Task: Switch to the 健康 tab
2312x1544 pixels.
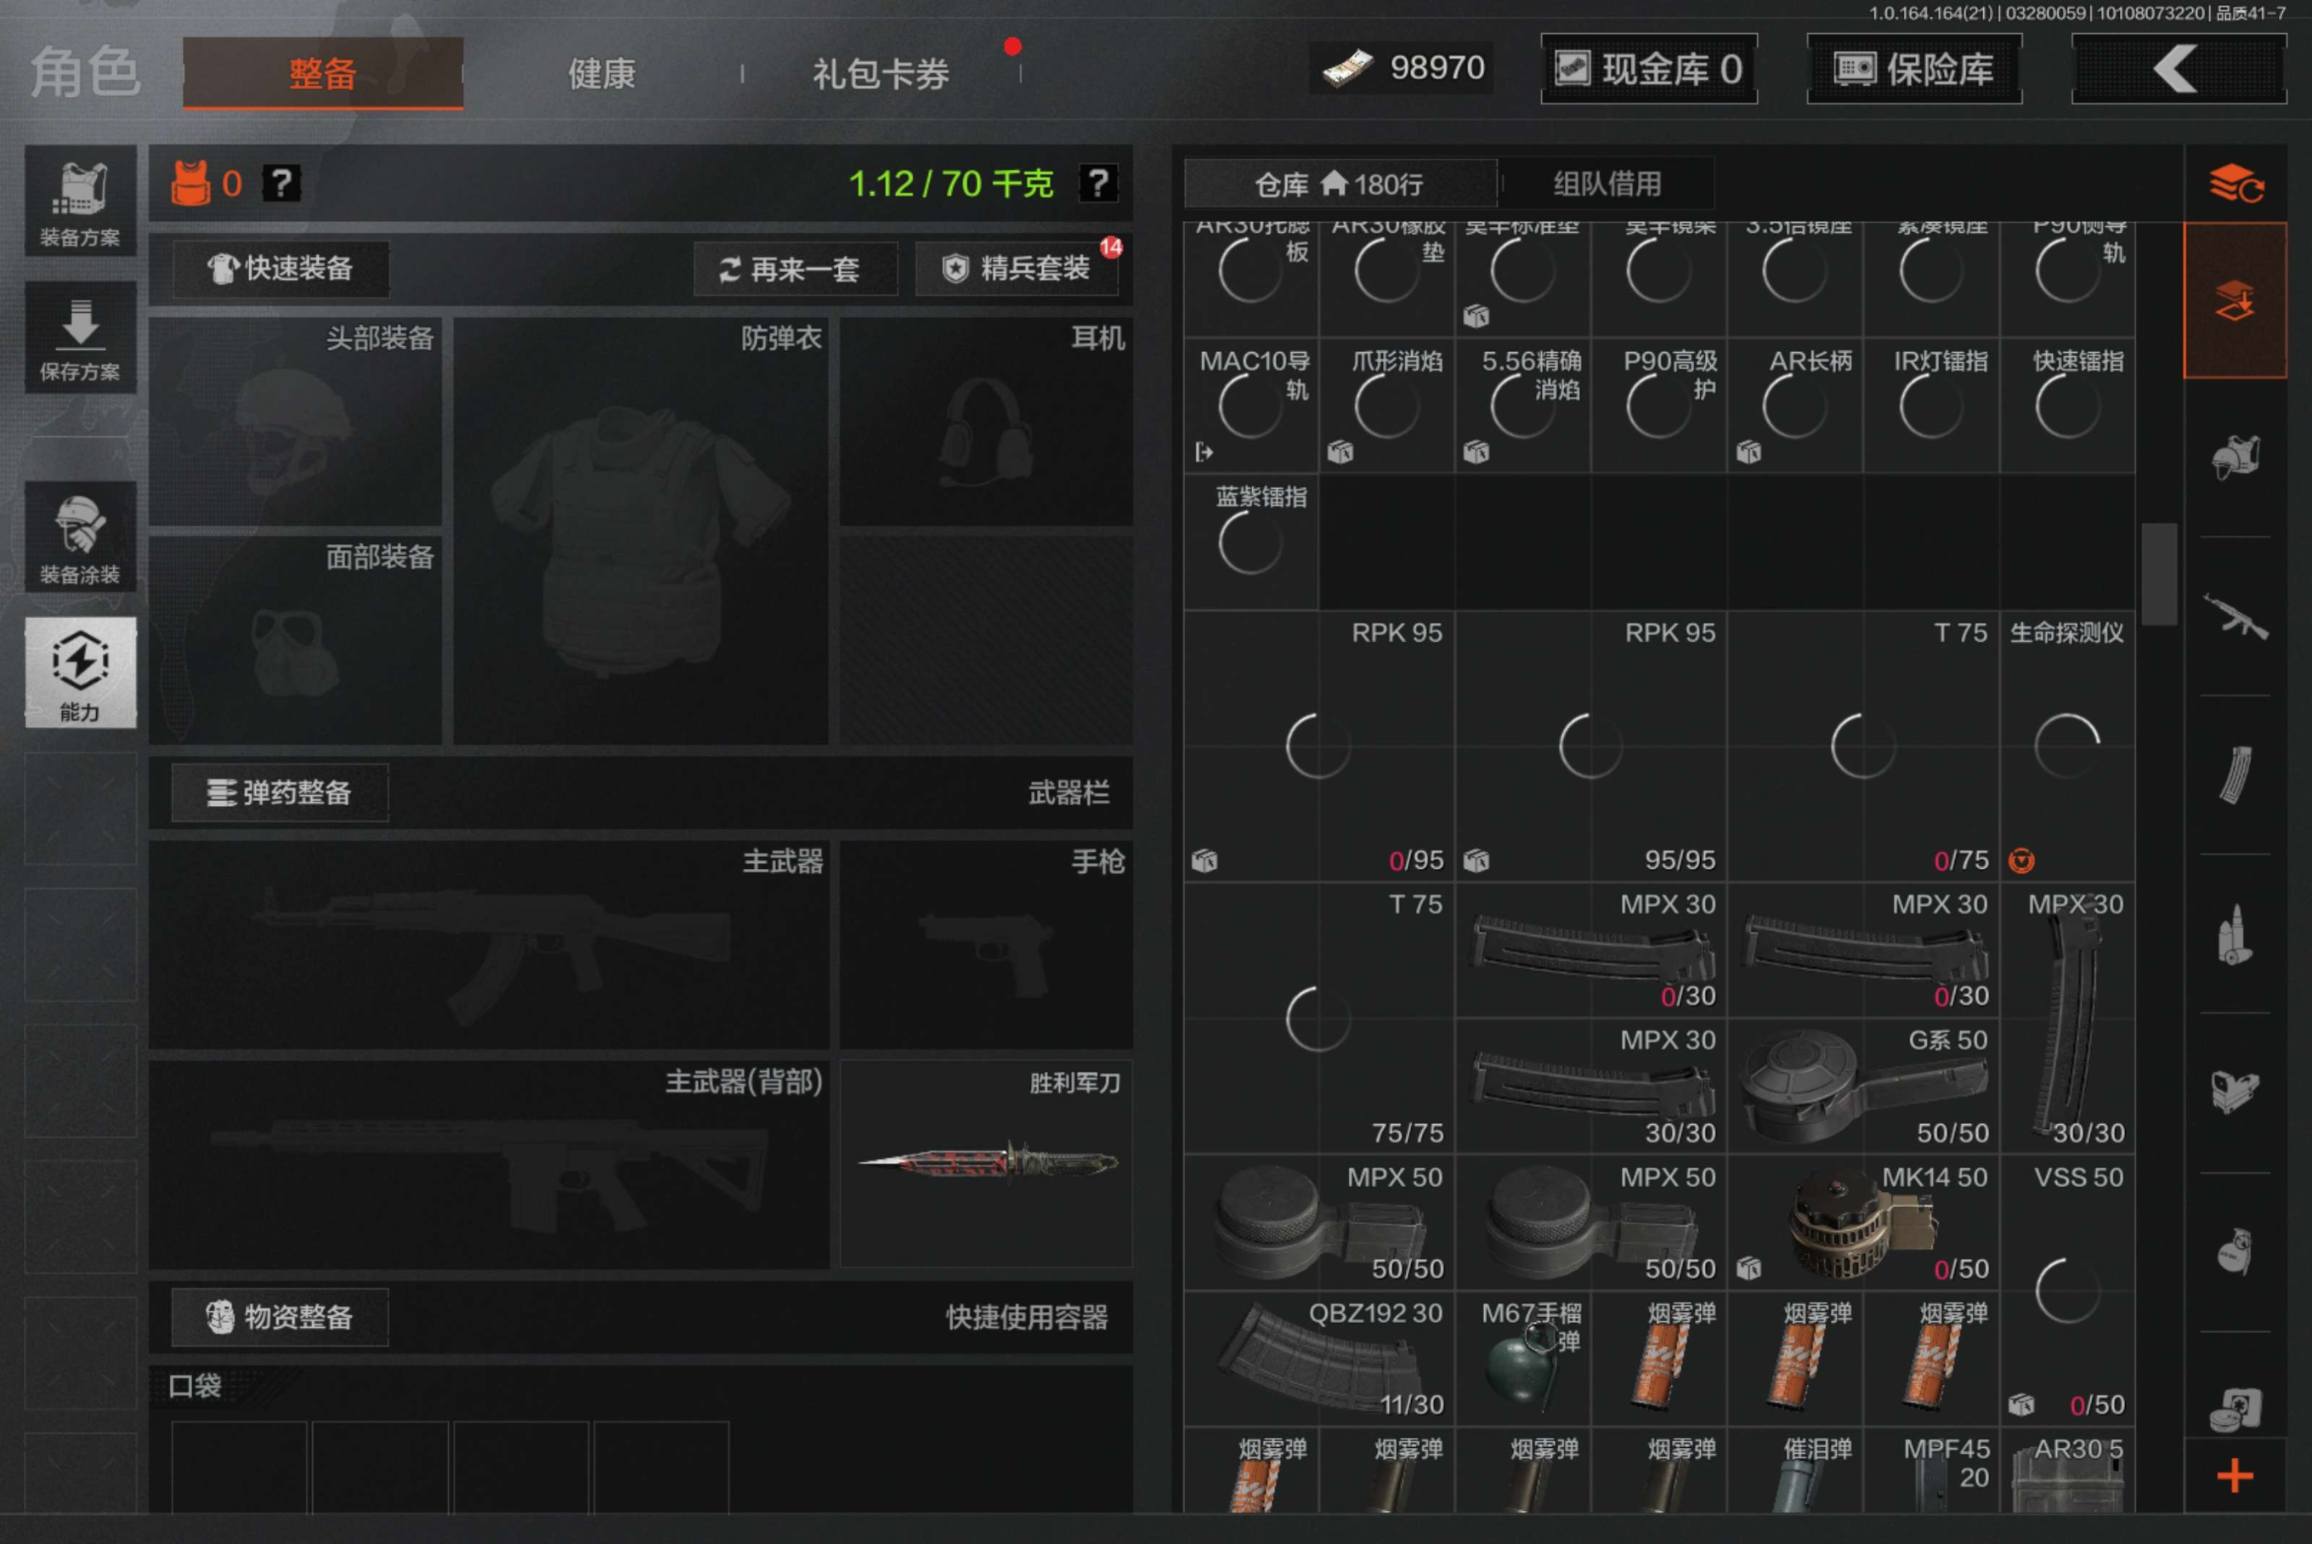Action: click(601, 73)
